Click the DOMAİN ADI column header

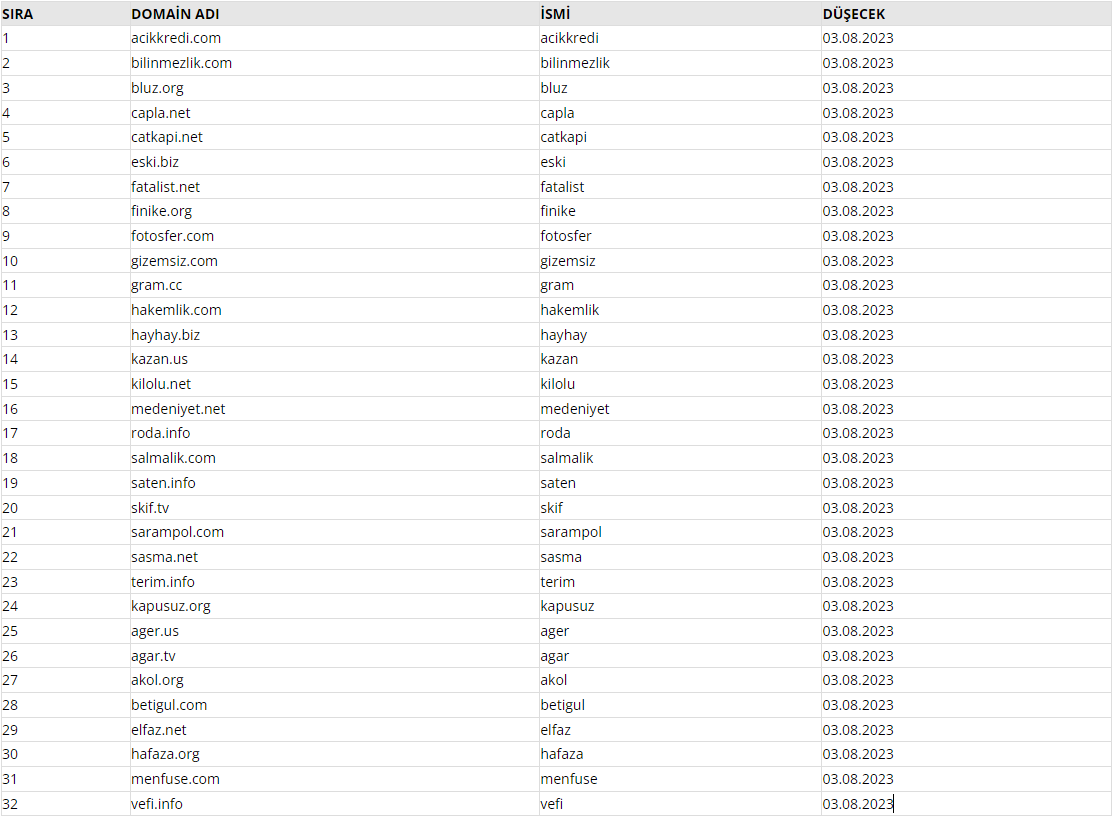[334, 14]
